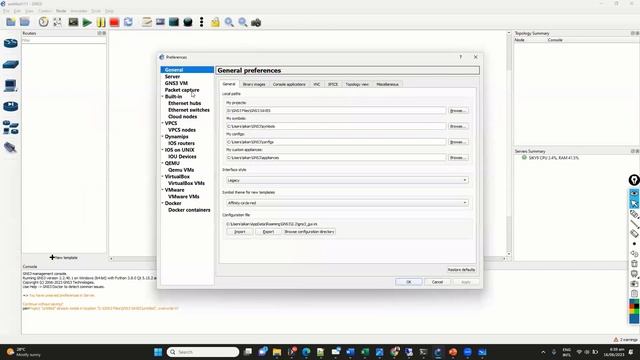Select the Draw rectangle tool
The image size is (640, 360).
(x=174, y=22)
